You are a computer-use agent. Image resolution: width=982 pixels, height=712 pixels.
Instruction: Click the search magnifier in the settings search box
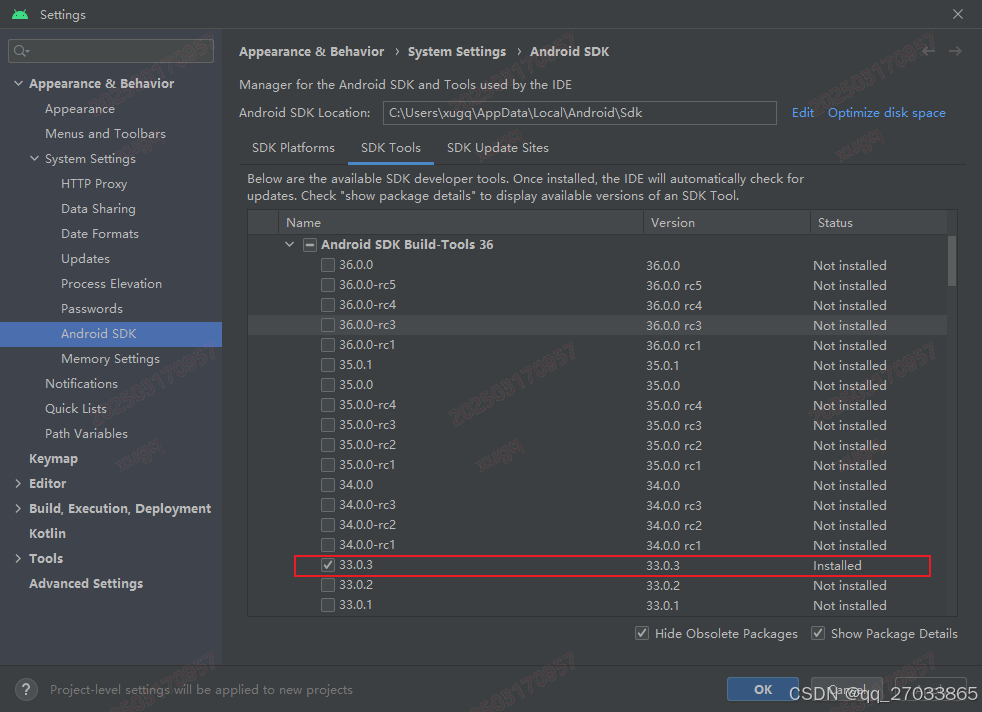click(x=22, y=49)
